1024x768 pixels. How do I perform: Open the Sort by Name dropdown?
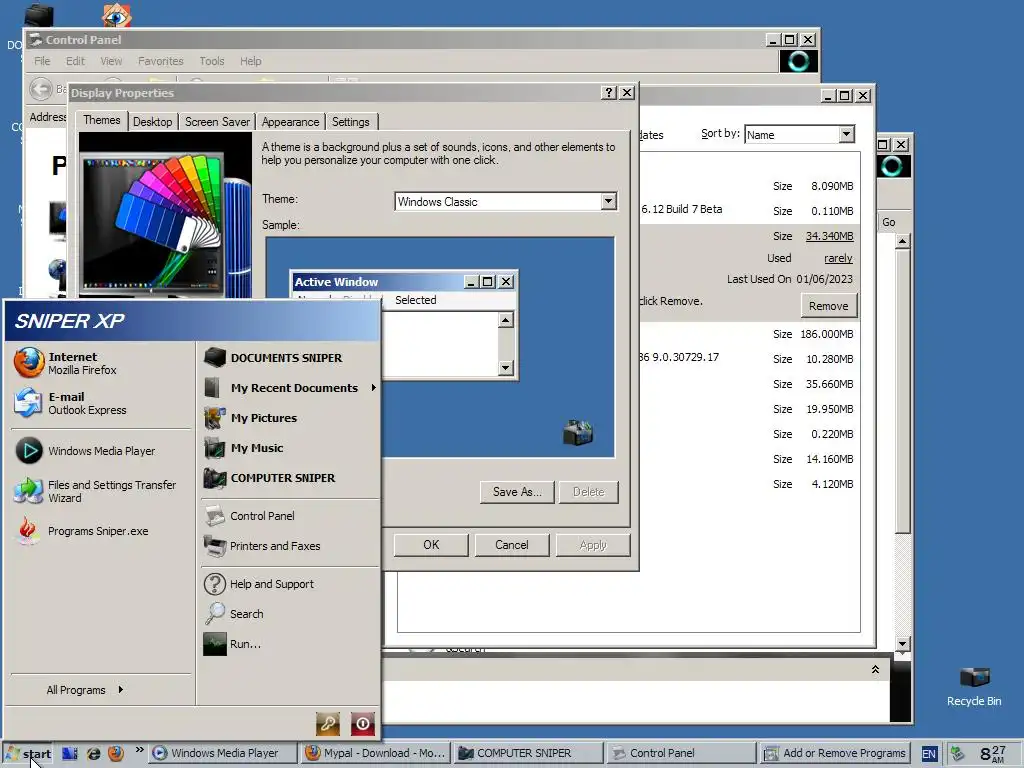[846, 134]
